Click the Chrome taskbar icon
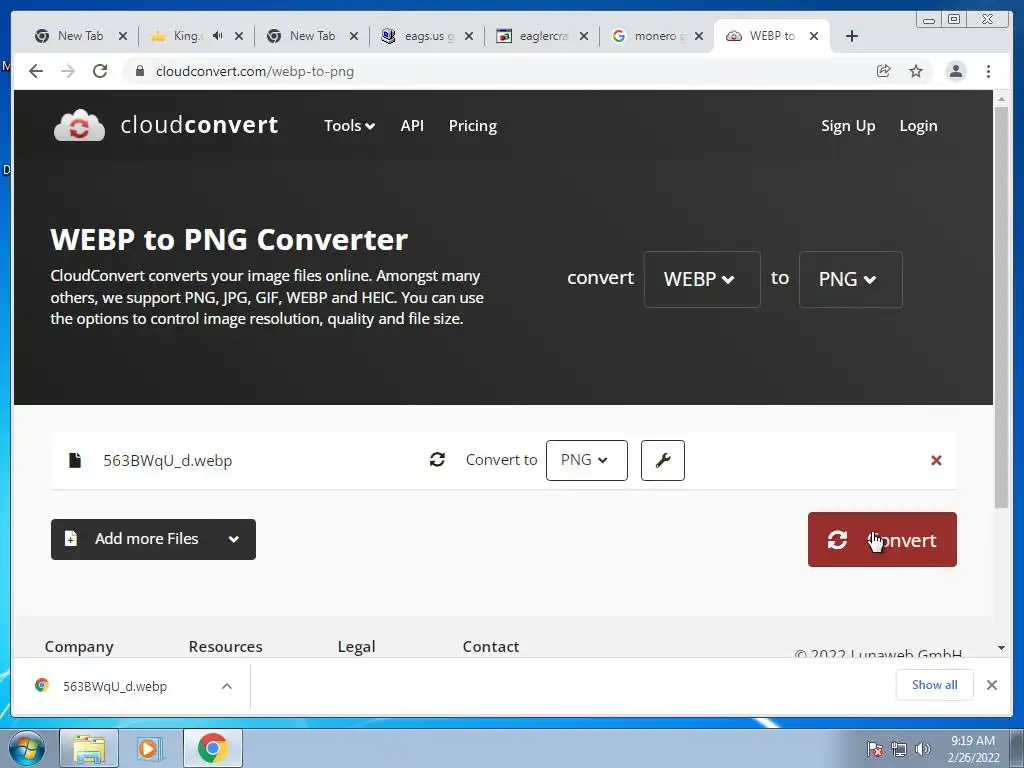 212,748
